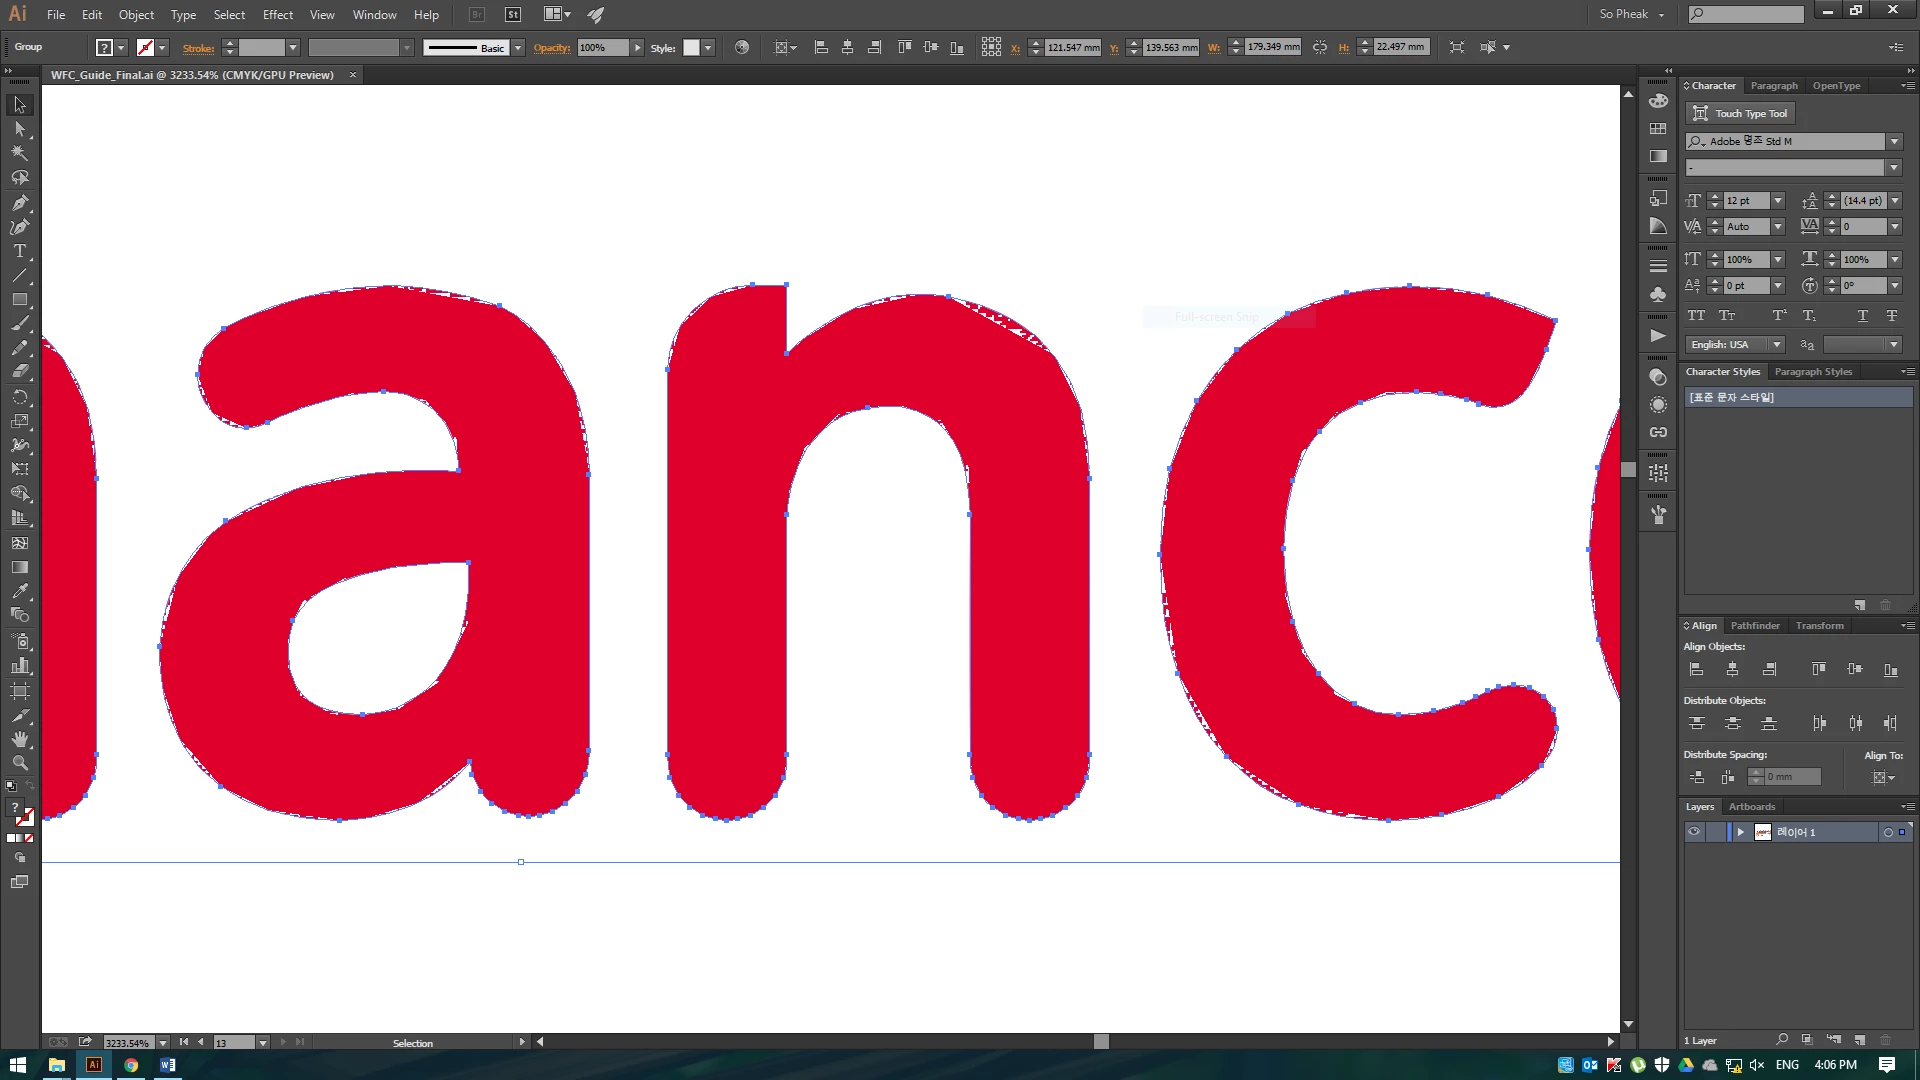1920x1080 pixels.
Task: Expand layer 1 disclosure triangle
Action: [1740, 832]
